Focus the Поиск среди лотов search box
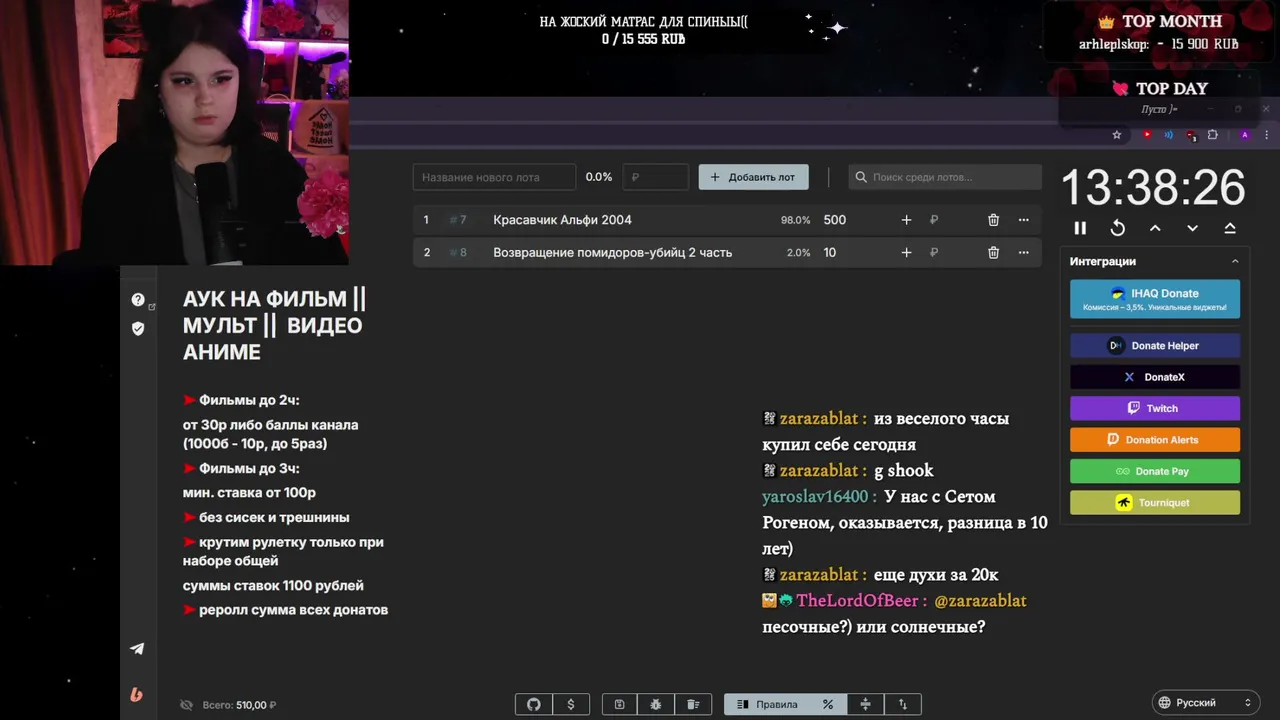The height and width of the screenshot is (720, 1280). (945, 177)
